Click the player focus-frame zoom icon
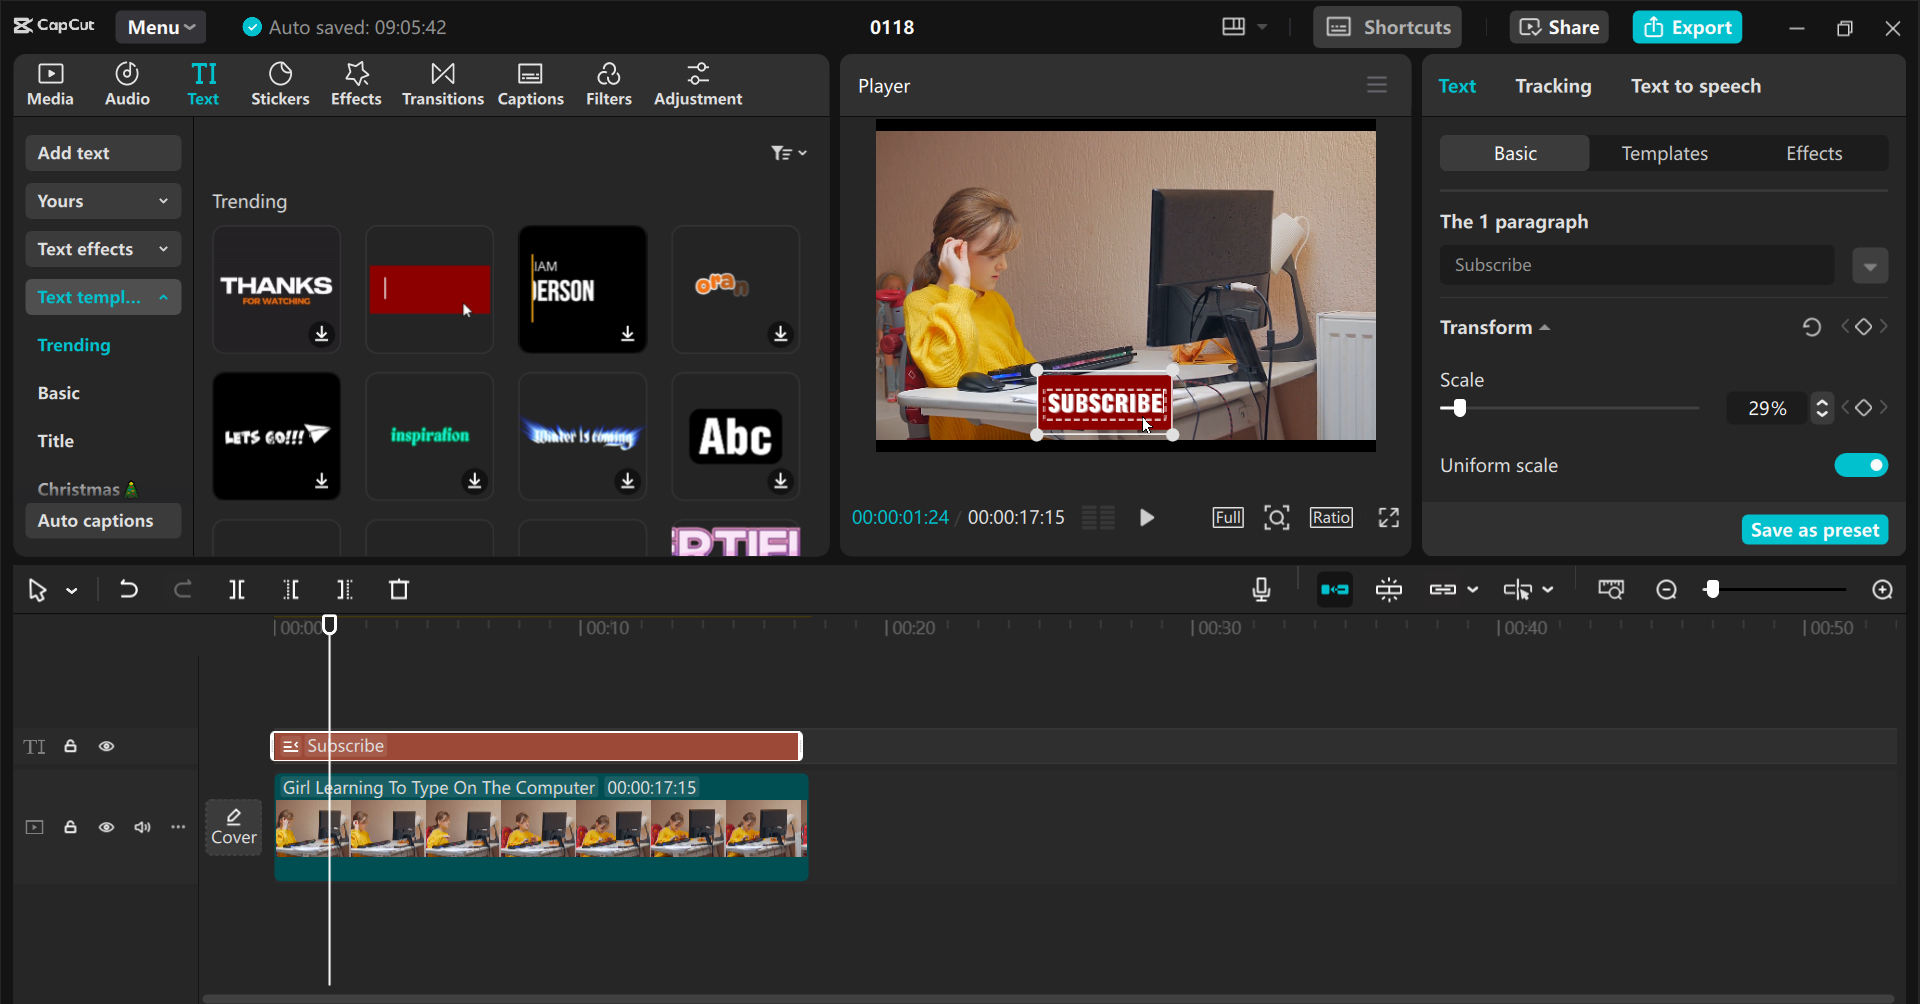Screen dimensions: 1920x1004 pyautogui.click(x=1277, y=517)
